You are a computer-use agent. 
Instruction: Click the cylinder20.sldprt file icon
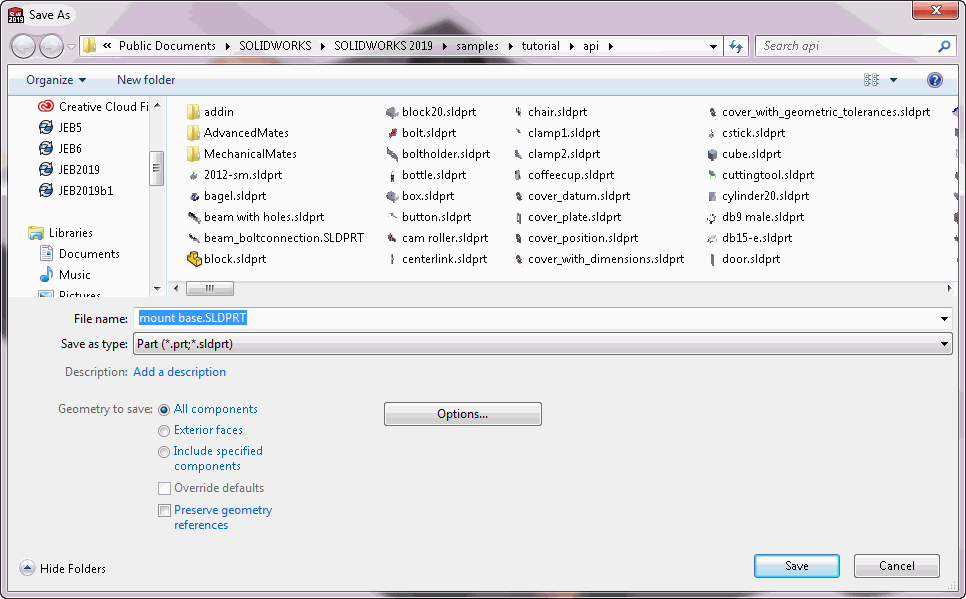(x=712, y=196)
